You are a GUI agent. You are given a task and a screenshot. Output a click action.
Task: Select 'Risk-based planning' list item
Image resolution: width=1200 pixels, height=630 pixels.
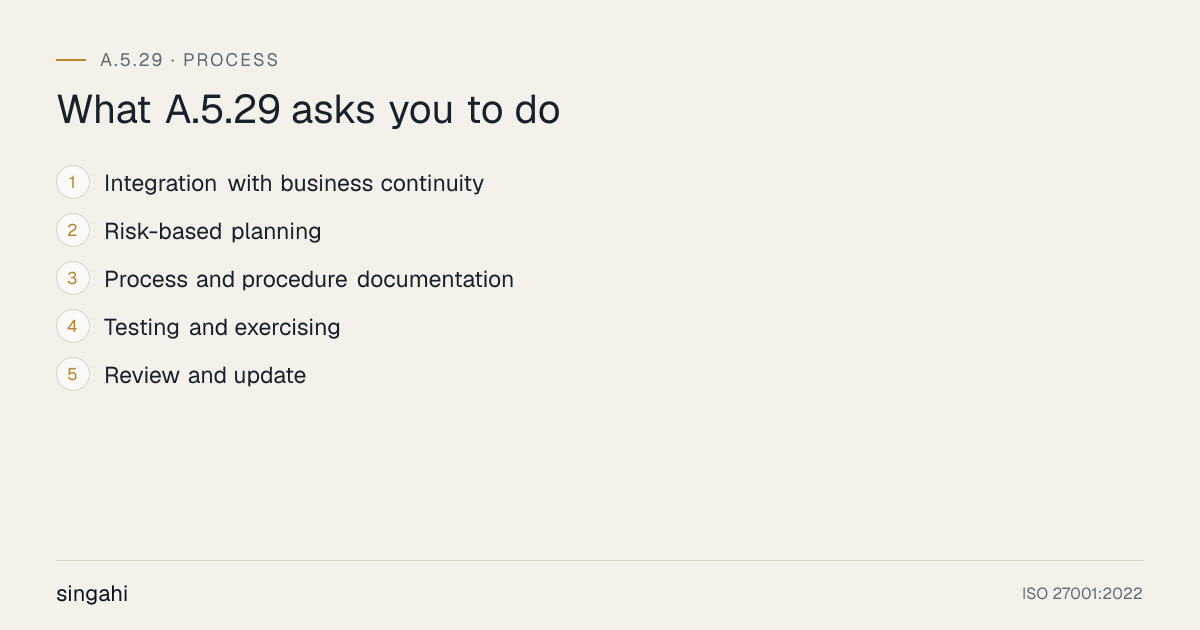213,232
